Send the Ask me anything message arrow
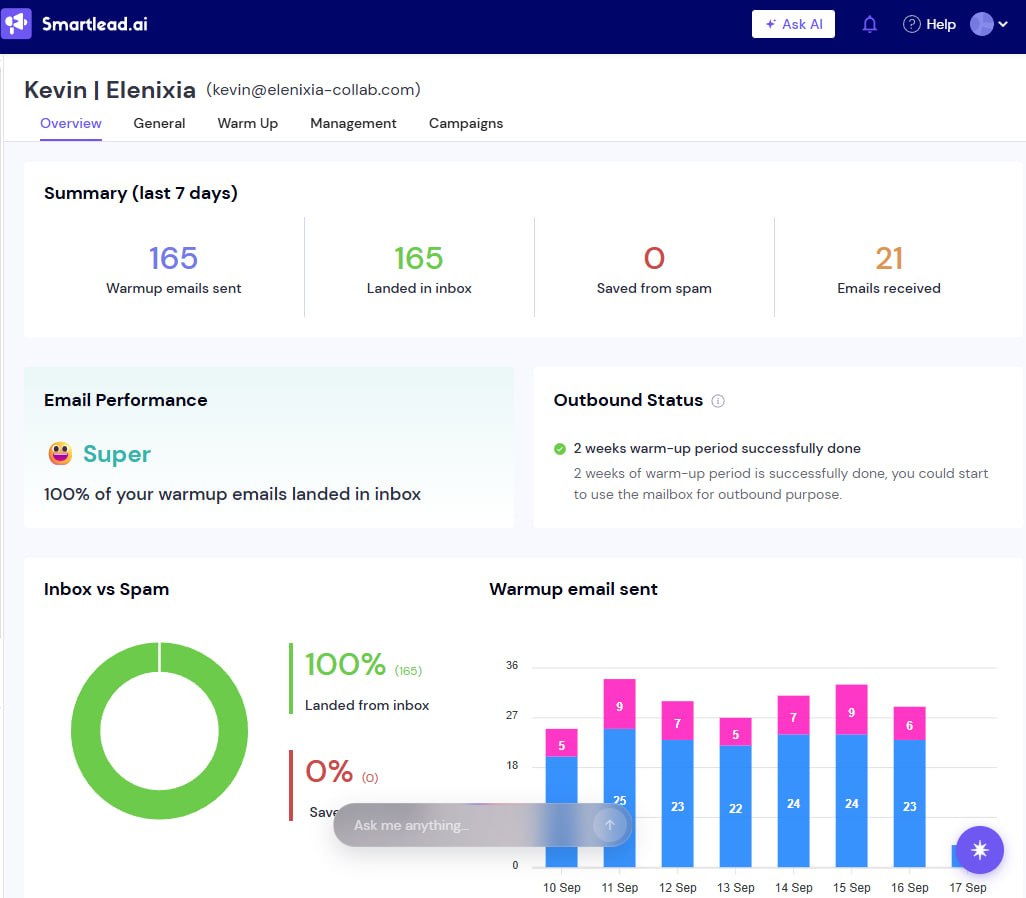This screenshot has width=1026, height=898. click(609, 825)
